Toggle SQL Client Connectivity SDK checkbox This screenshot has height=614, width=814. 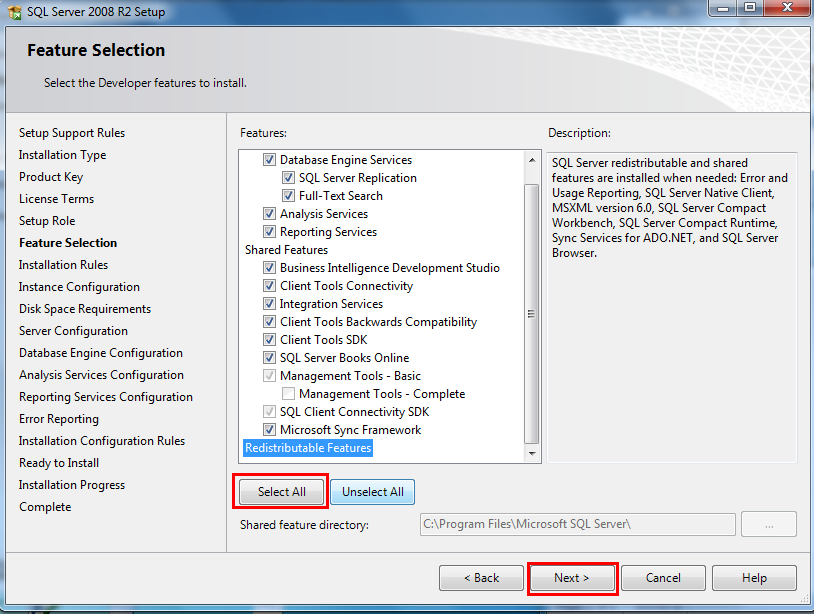269,412
